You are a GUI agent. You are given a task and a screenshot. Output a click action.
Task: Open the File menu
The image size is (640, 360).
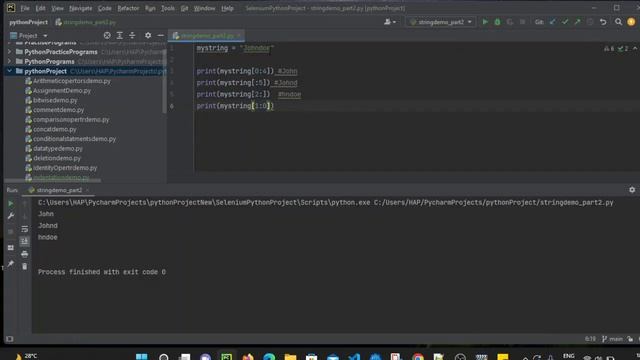click(25, 8)
